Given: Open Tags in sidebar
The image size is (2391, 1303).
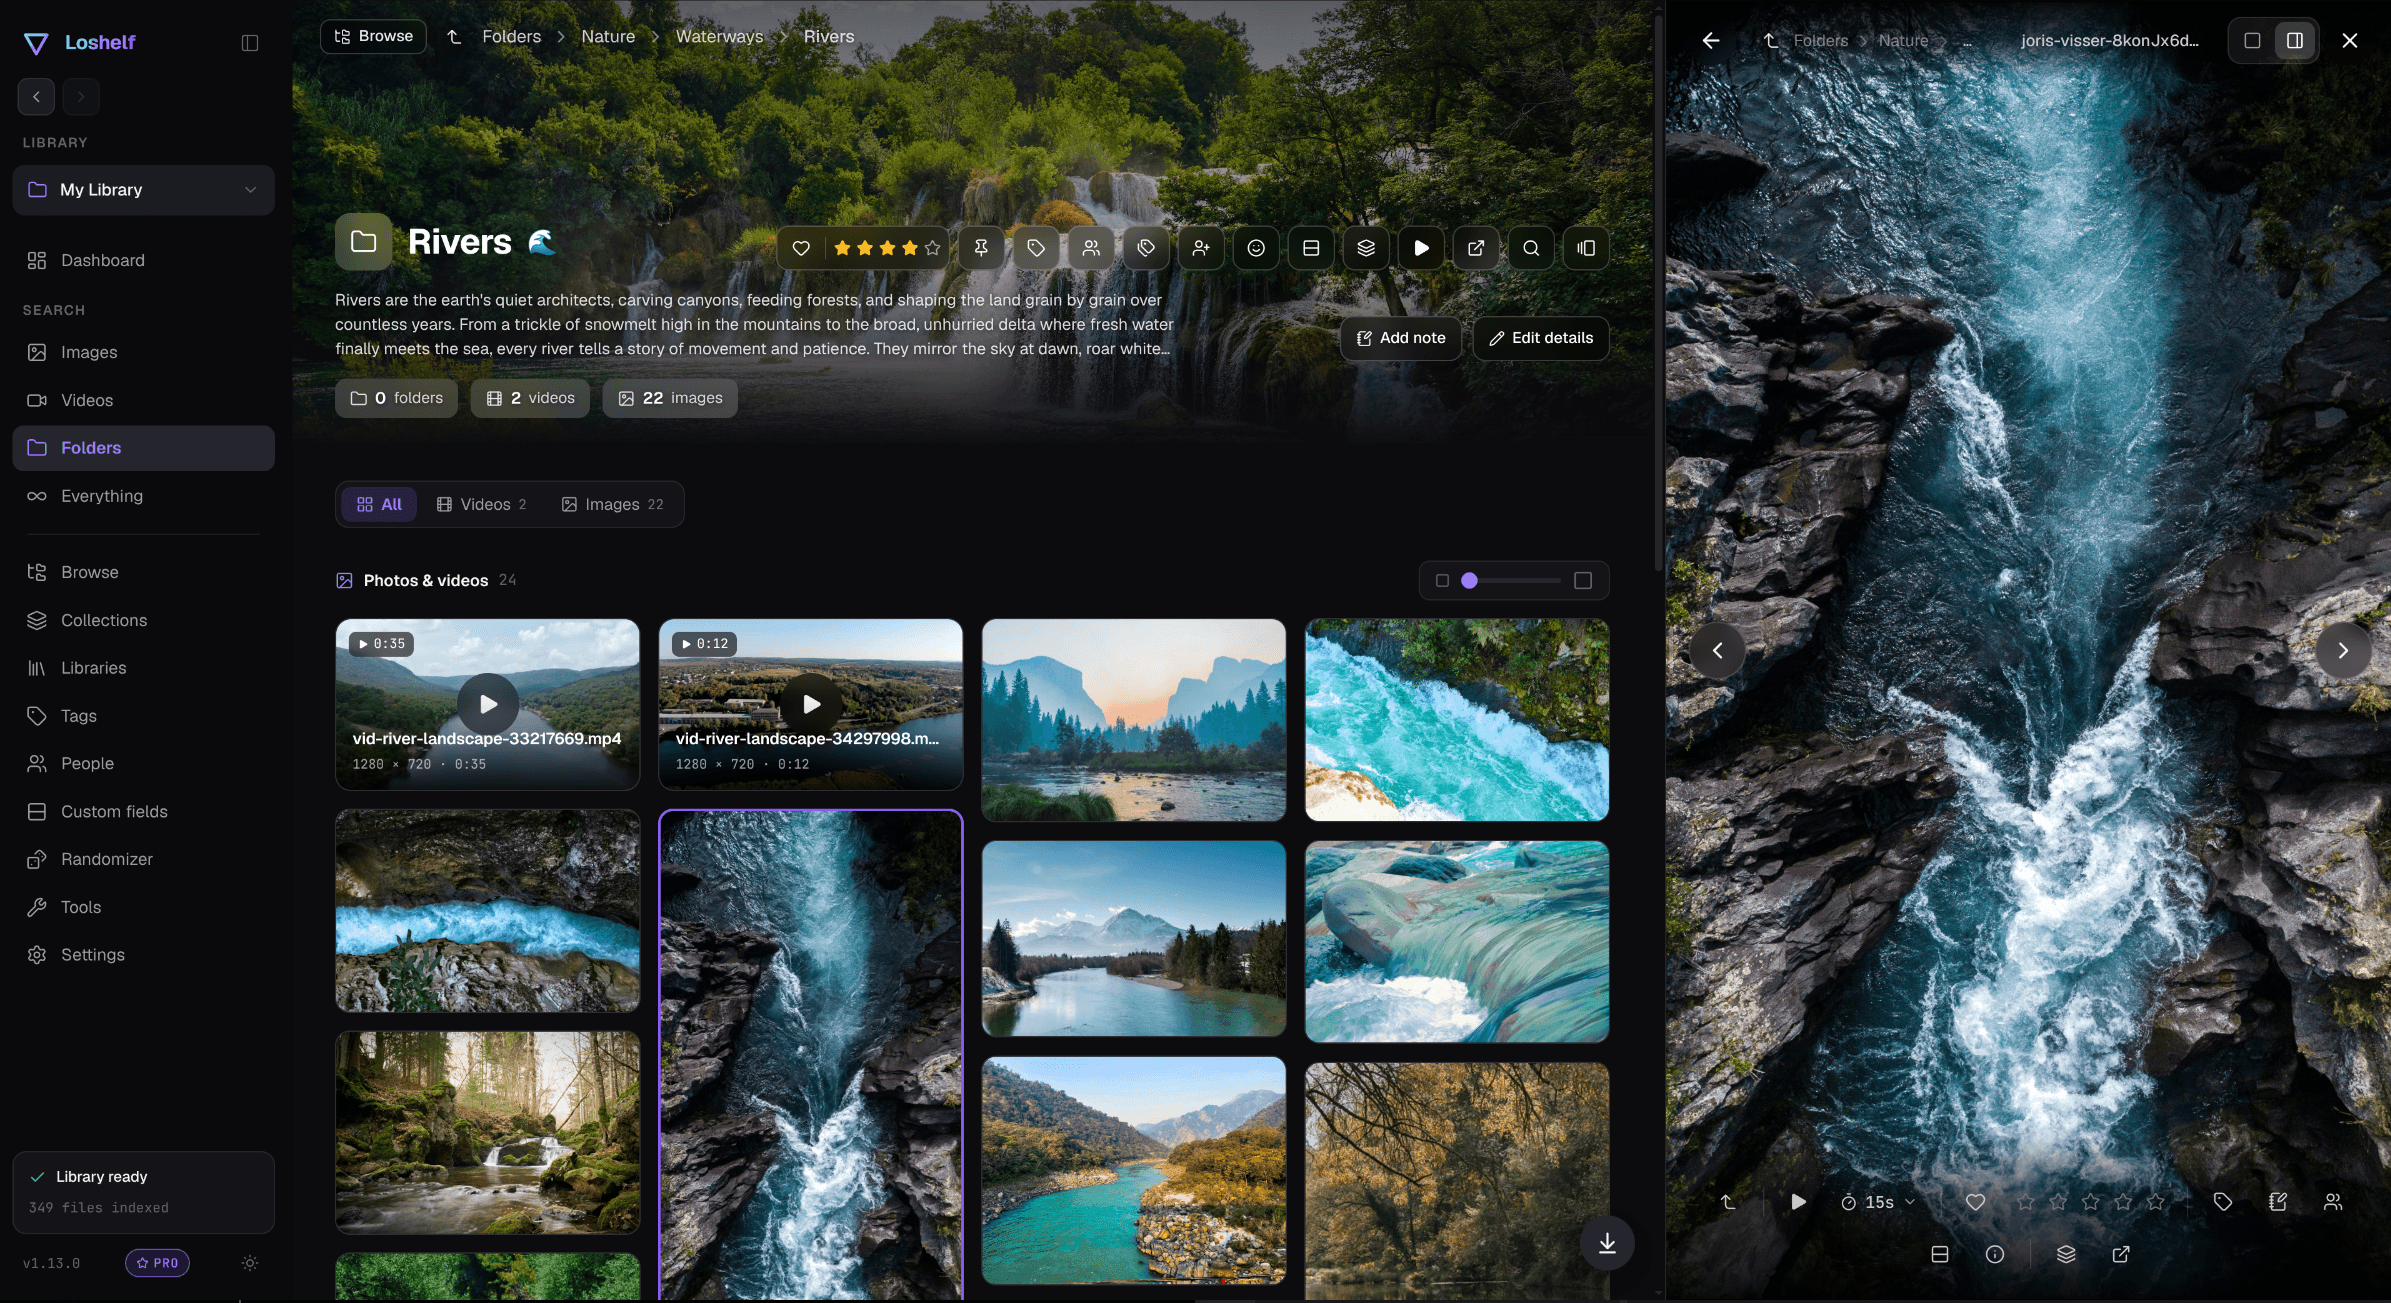Looking at the screenshot, I should tap(144, 716).
